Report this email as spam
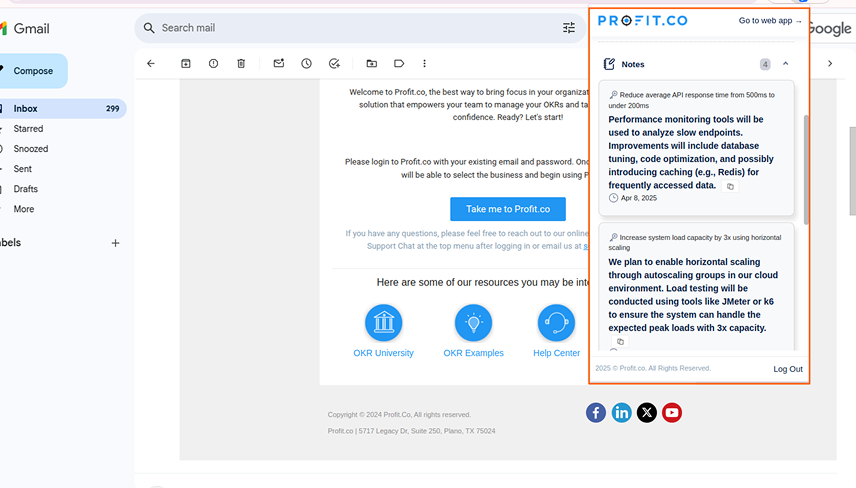Image resolution: width=856 pixels, height=488 pixels. [x=213, y=63]
